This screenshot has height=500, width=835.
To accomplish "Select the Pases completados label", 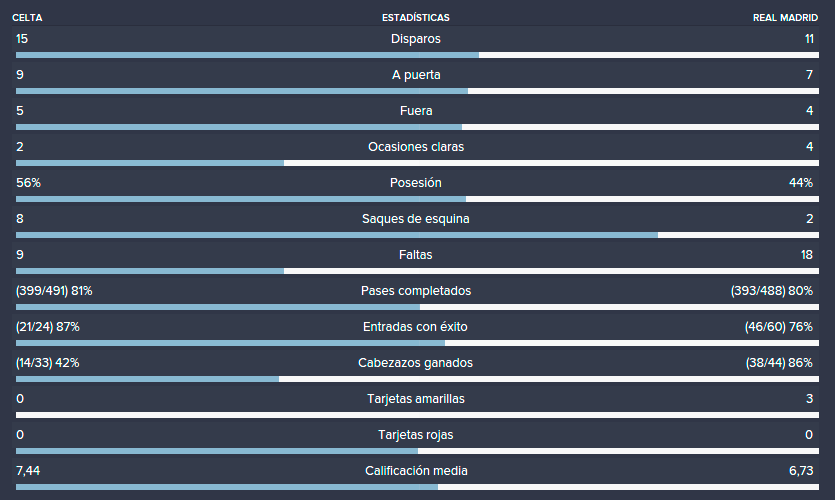I will click(416, 291).
